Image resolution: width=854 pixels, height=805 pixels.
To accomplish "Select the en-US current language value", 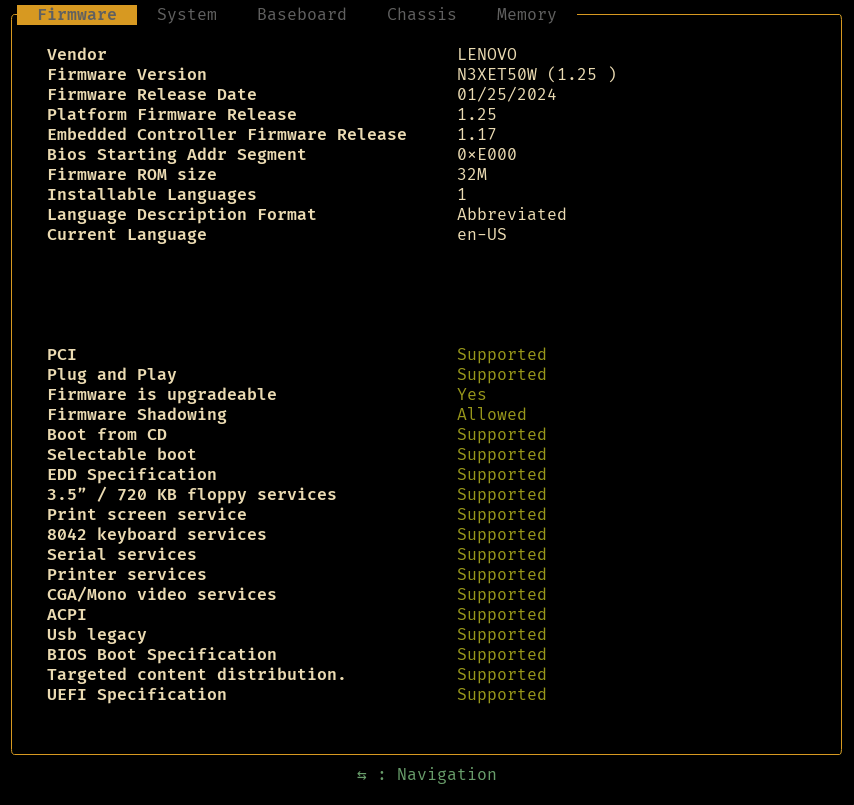I will coord(482,235).
